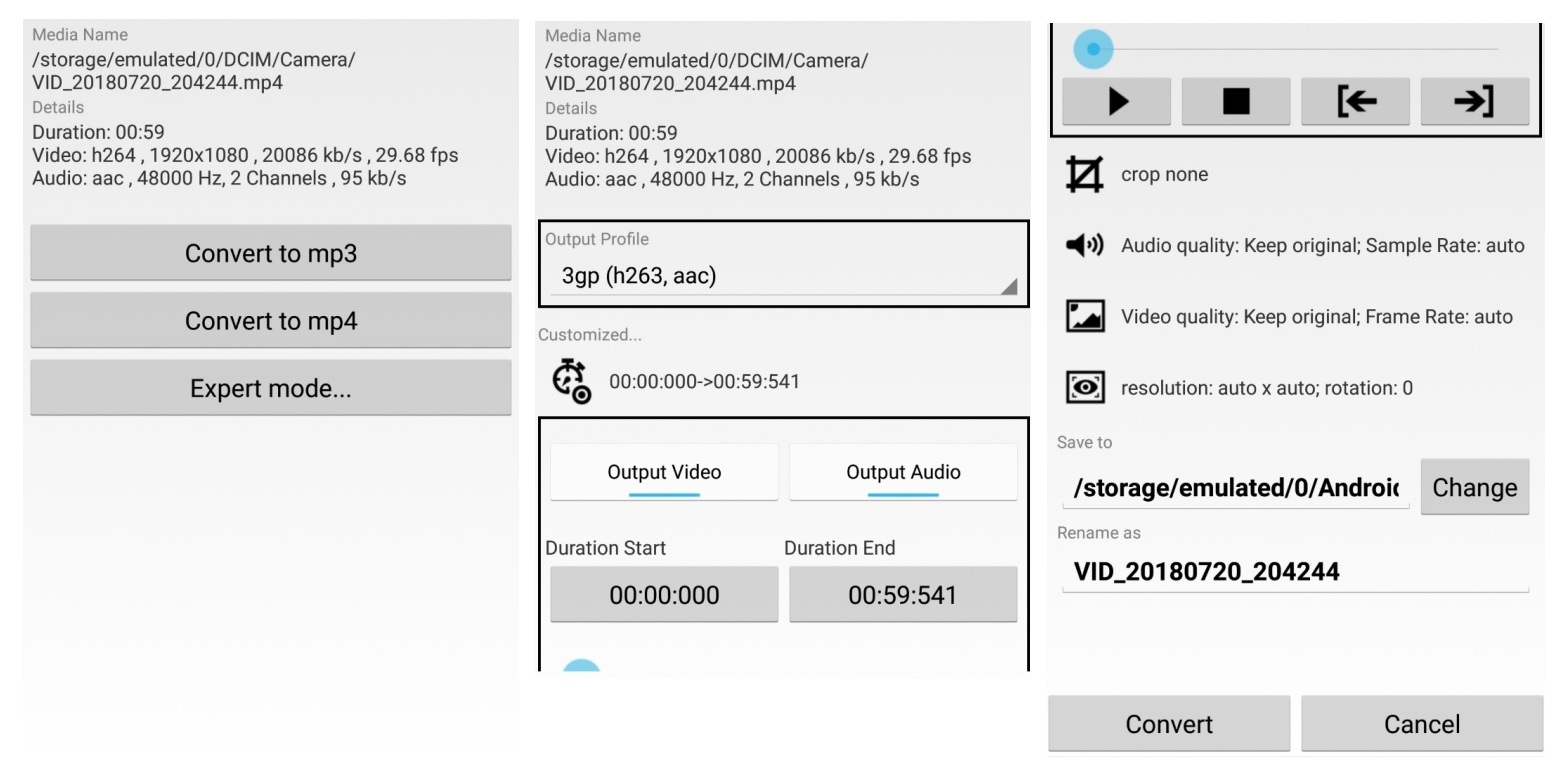Click the 00:00:000->00:59:541 trim range text
The image size is (1567, 777).
[704, 381]
